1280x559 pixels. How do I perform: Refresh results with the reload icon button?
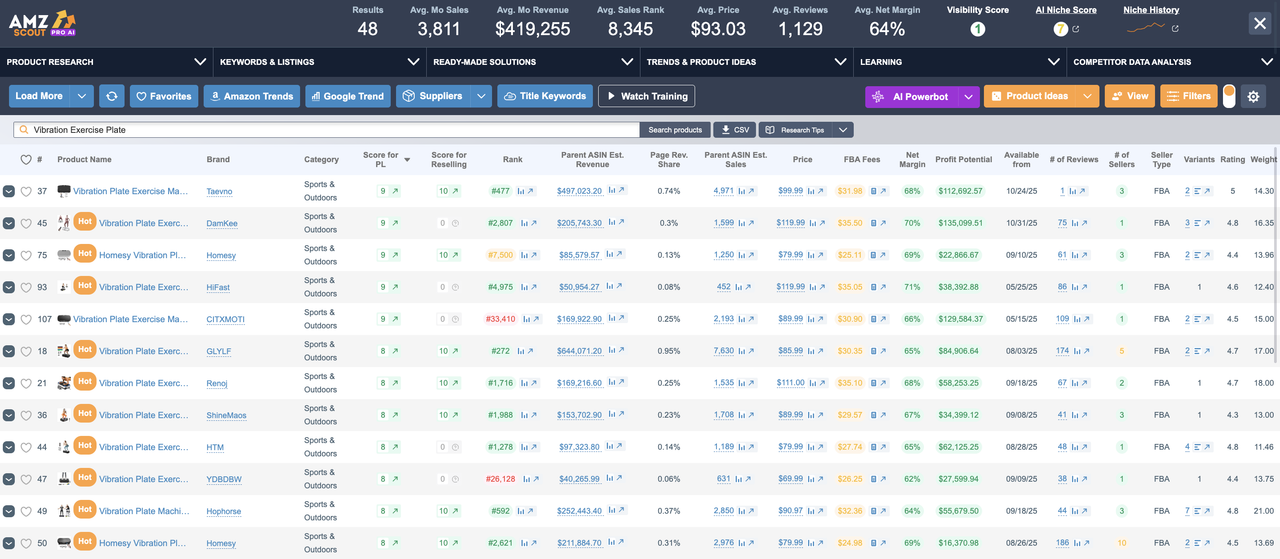112,96
